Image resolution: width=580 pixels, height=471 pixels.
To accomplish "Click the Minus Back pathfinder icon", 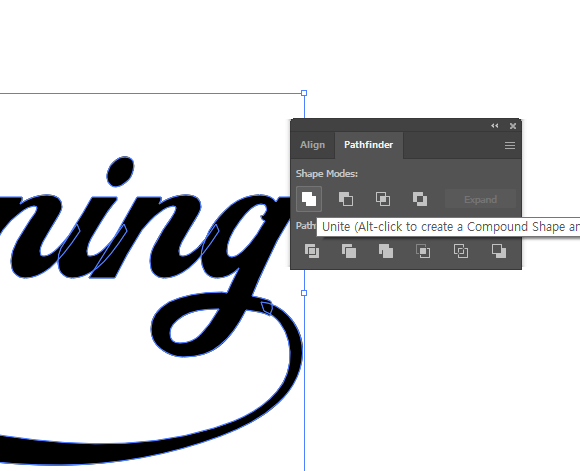I will point(499,251).
